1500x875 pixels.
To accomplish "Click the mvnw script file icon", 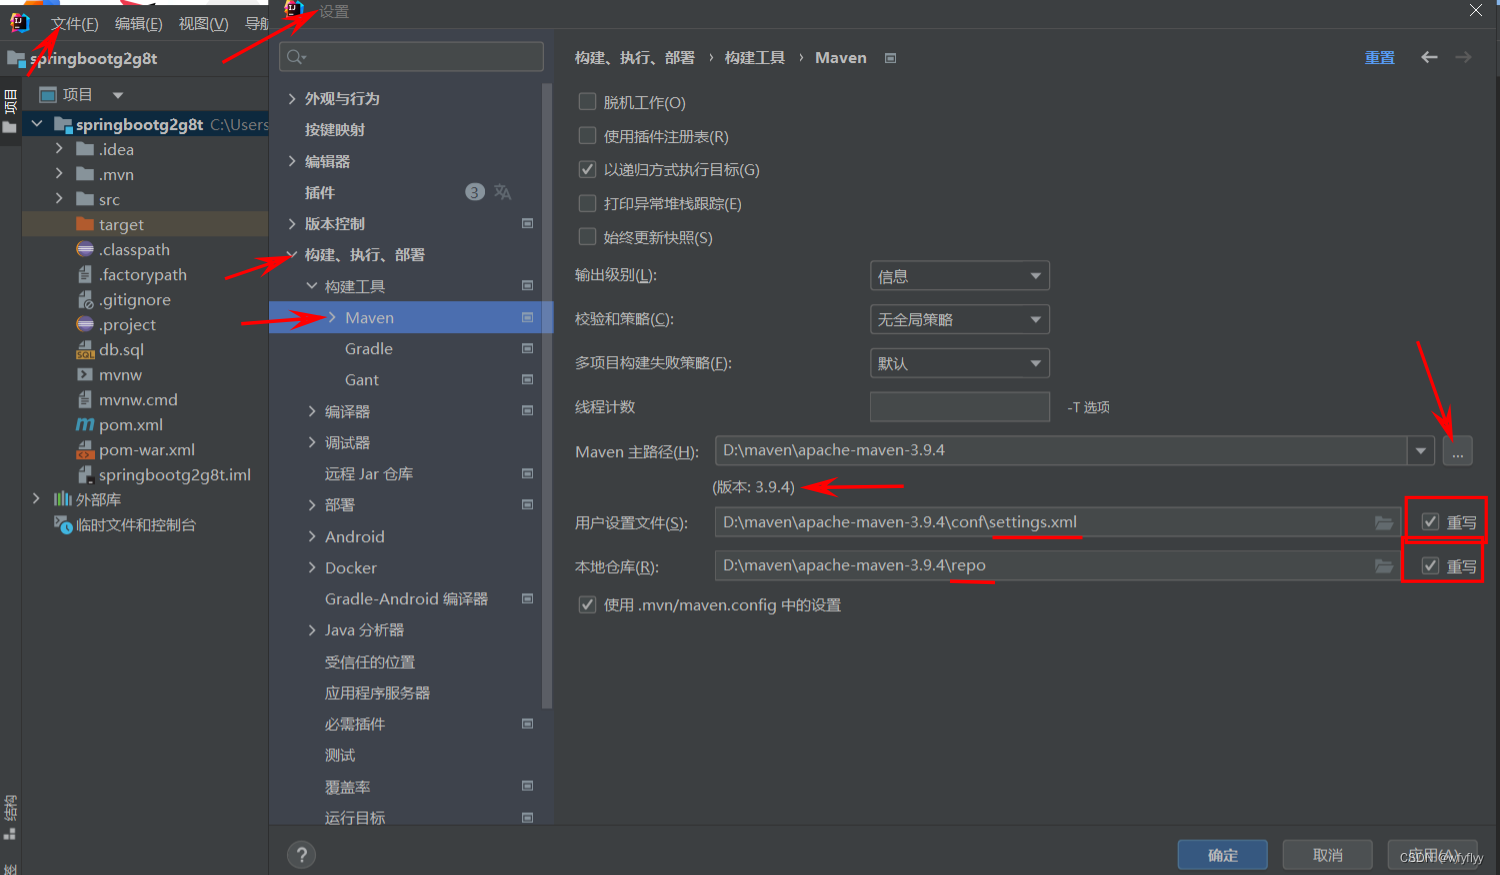I will pos(85,375).
